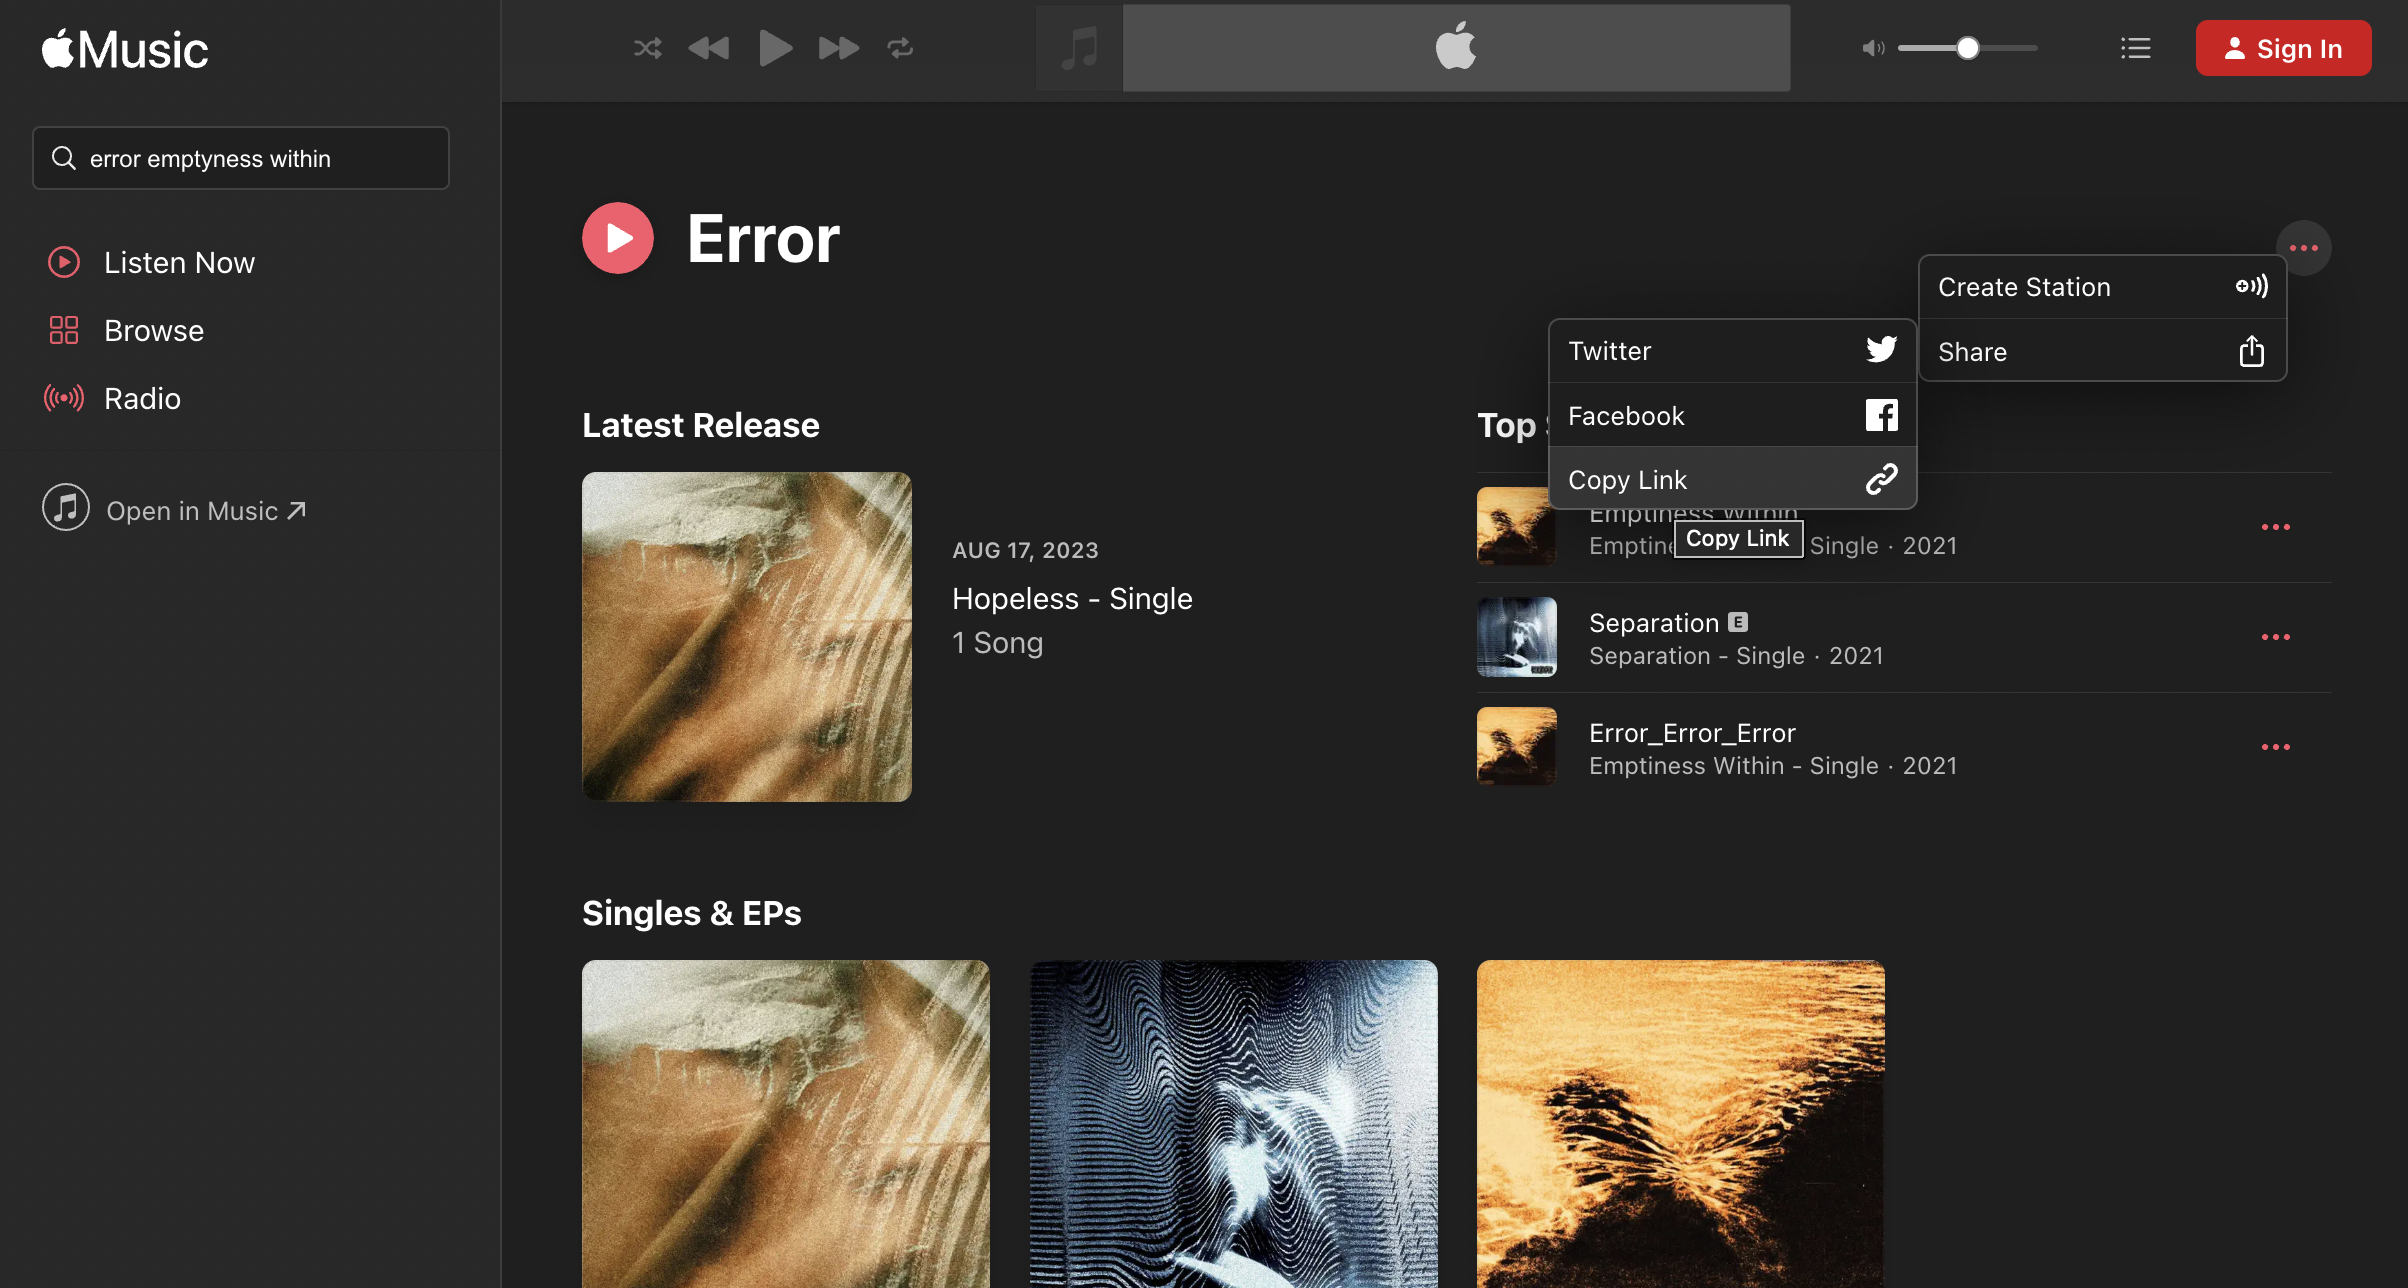Open Radio in sidebar
The height and width of the screenshot is (1288, 2408).
[142, 398]
